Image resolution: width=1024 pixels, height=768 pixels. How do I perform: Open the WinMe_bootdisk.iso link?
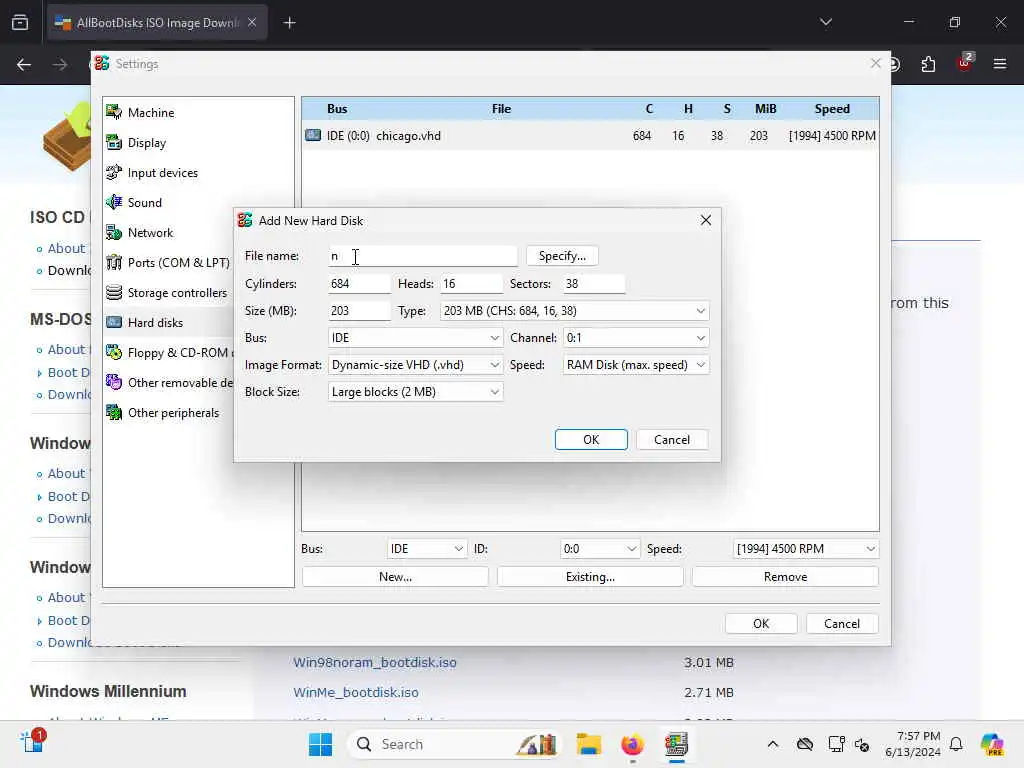tap(356, 692)
